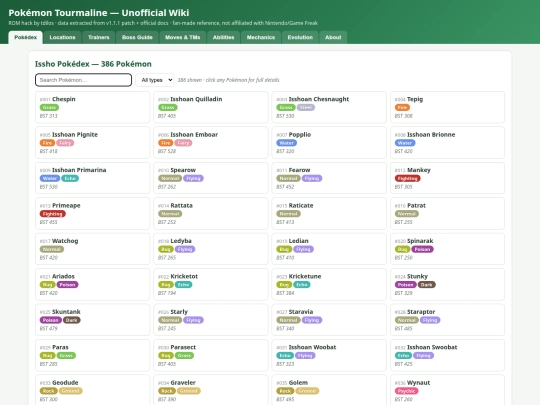Open the Tepig Pokédex card

(x=447, y=107)
